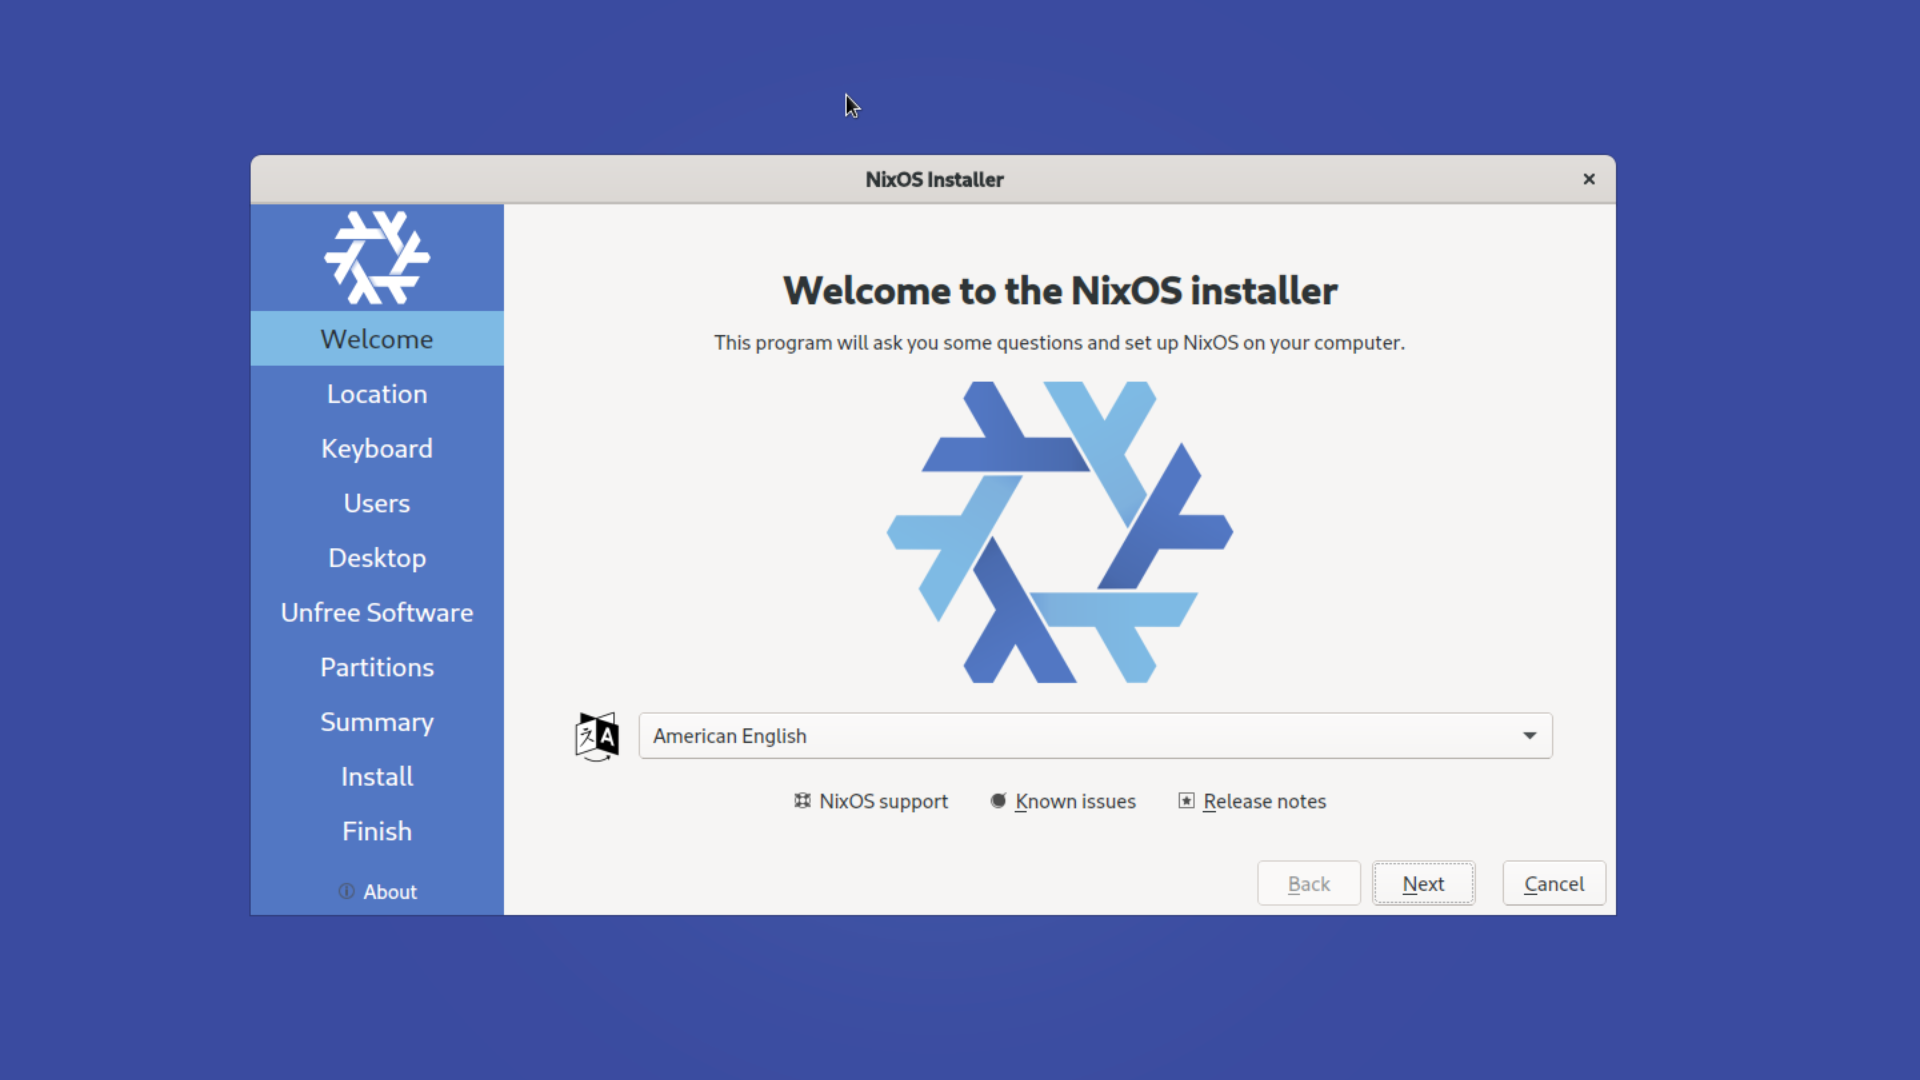The width and height of the screenshot is (1920, 1080).
Task: Close the NixOS Installer window
Action: click(1589, 179)
